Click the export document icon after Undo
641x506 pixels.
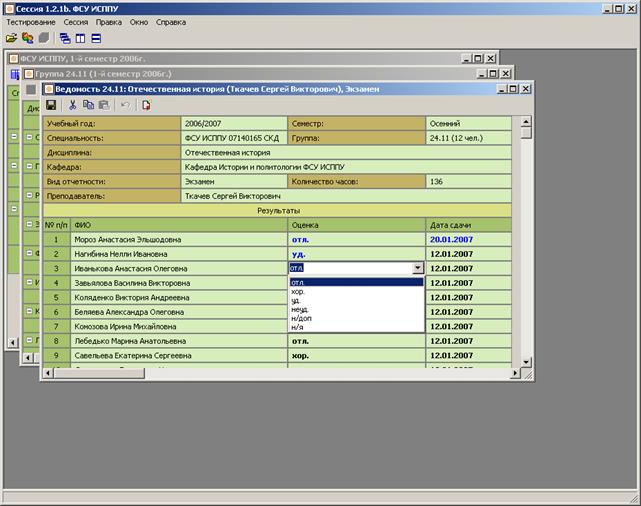point(146,105)
